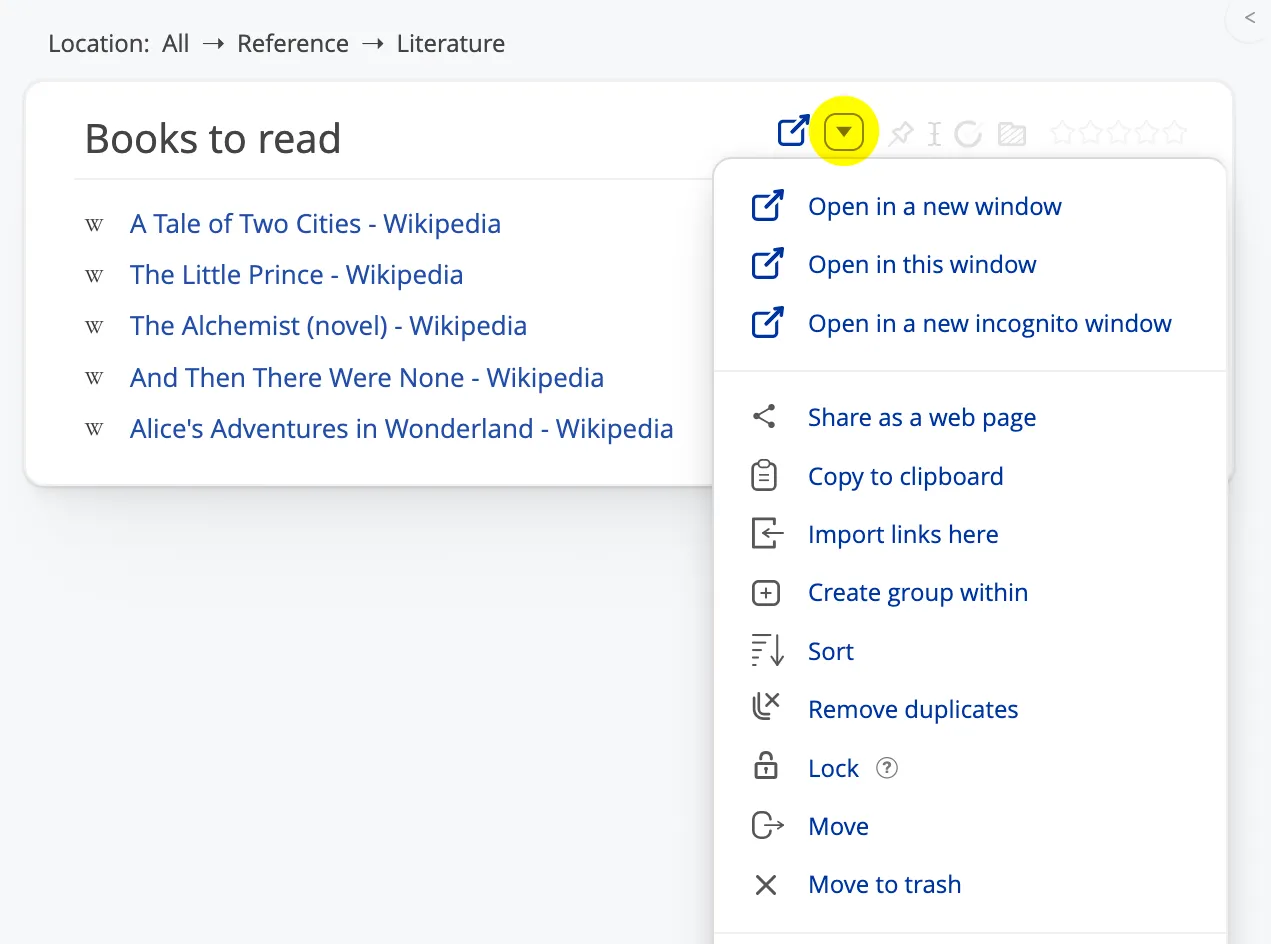Set rating using the fifth star
Image resolution: width=1271 pixels, height=944 pixels.
coord(1175,133)
